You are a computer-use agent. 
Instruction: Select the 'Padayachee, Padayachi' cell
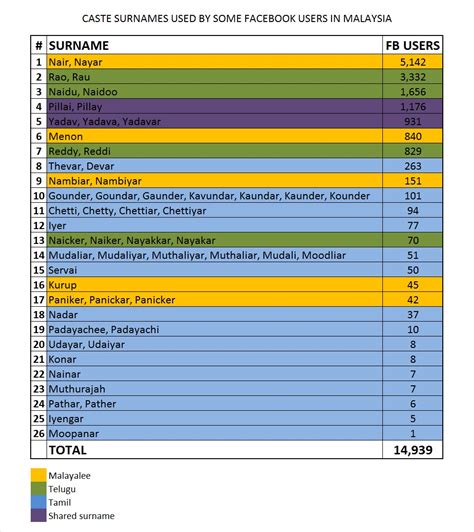point(214,329)
